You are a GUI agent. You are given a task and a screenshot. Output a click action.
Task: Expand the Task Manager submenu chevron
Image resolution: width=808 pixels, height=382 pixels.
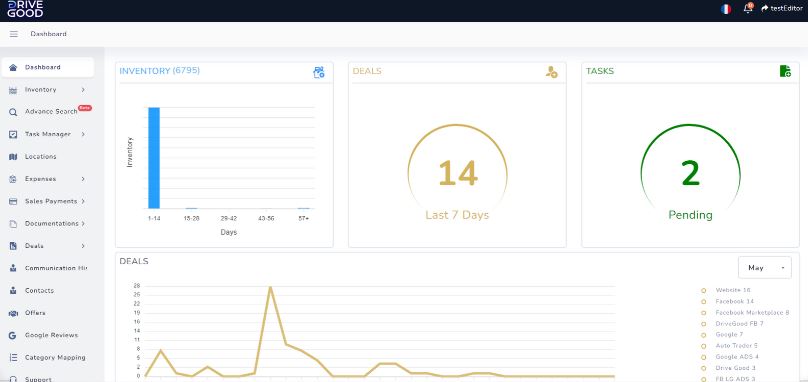point(83,134)
